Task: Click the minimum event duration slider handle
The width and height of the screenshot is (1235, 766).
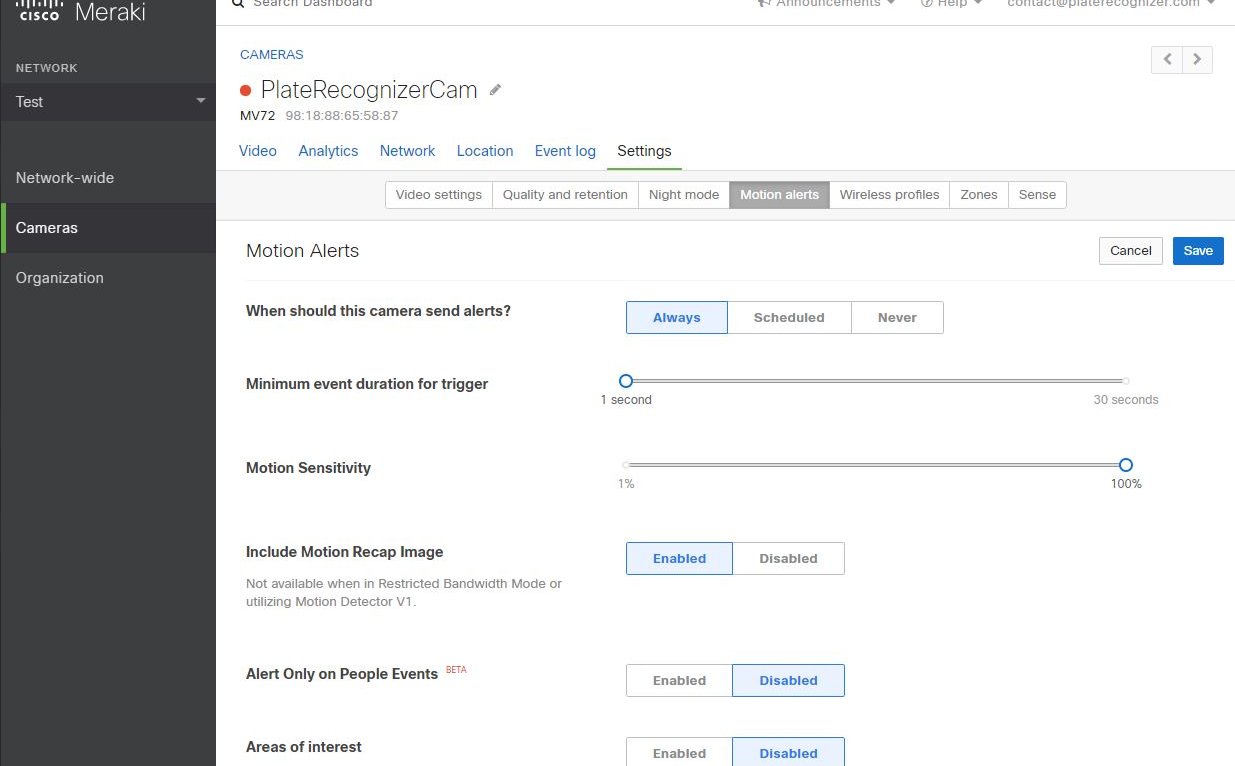Action: [x=626, y=381]
